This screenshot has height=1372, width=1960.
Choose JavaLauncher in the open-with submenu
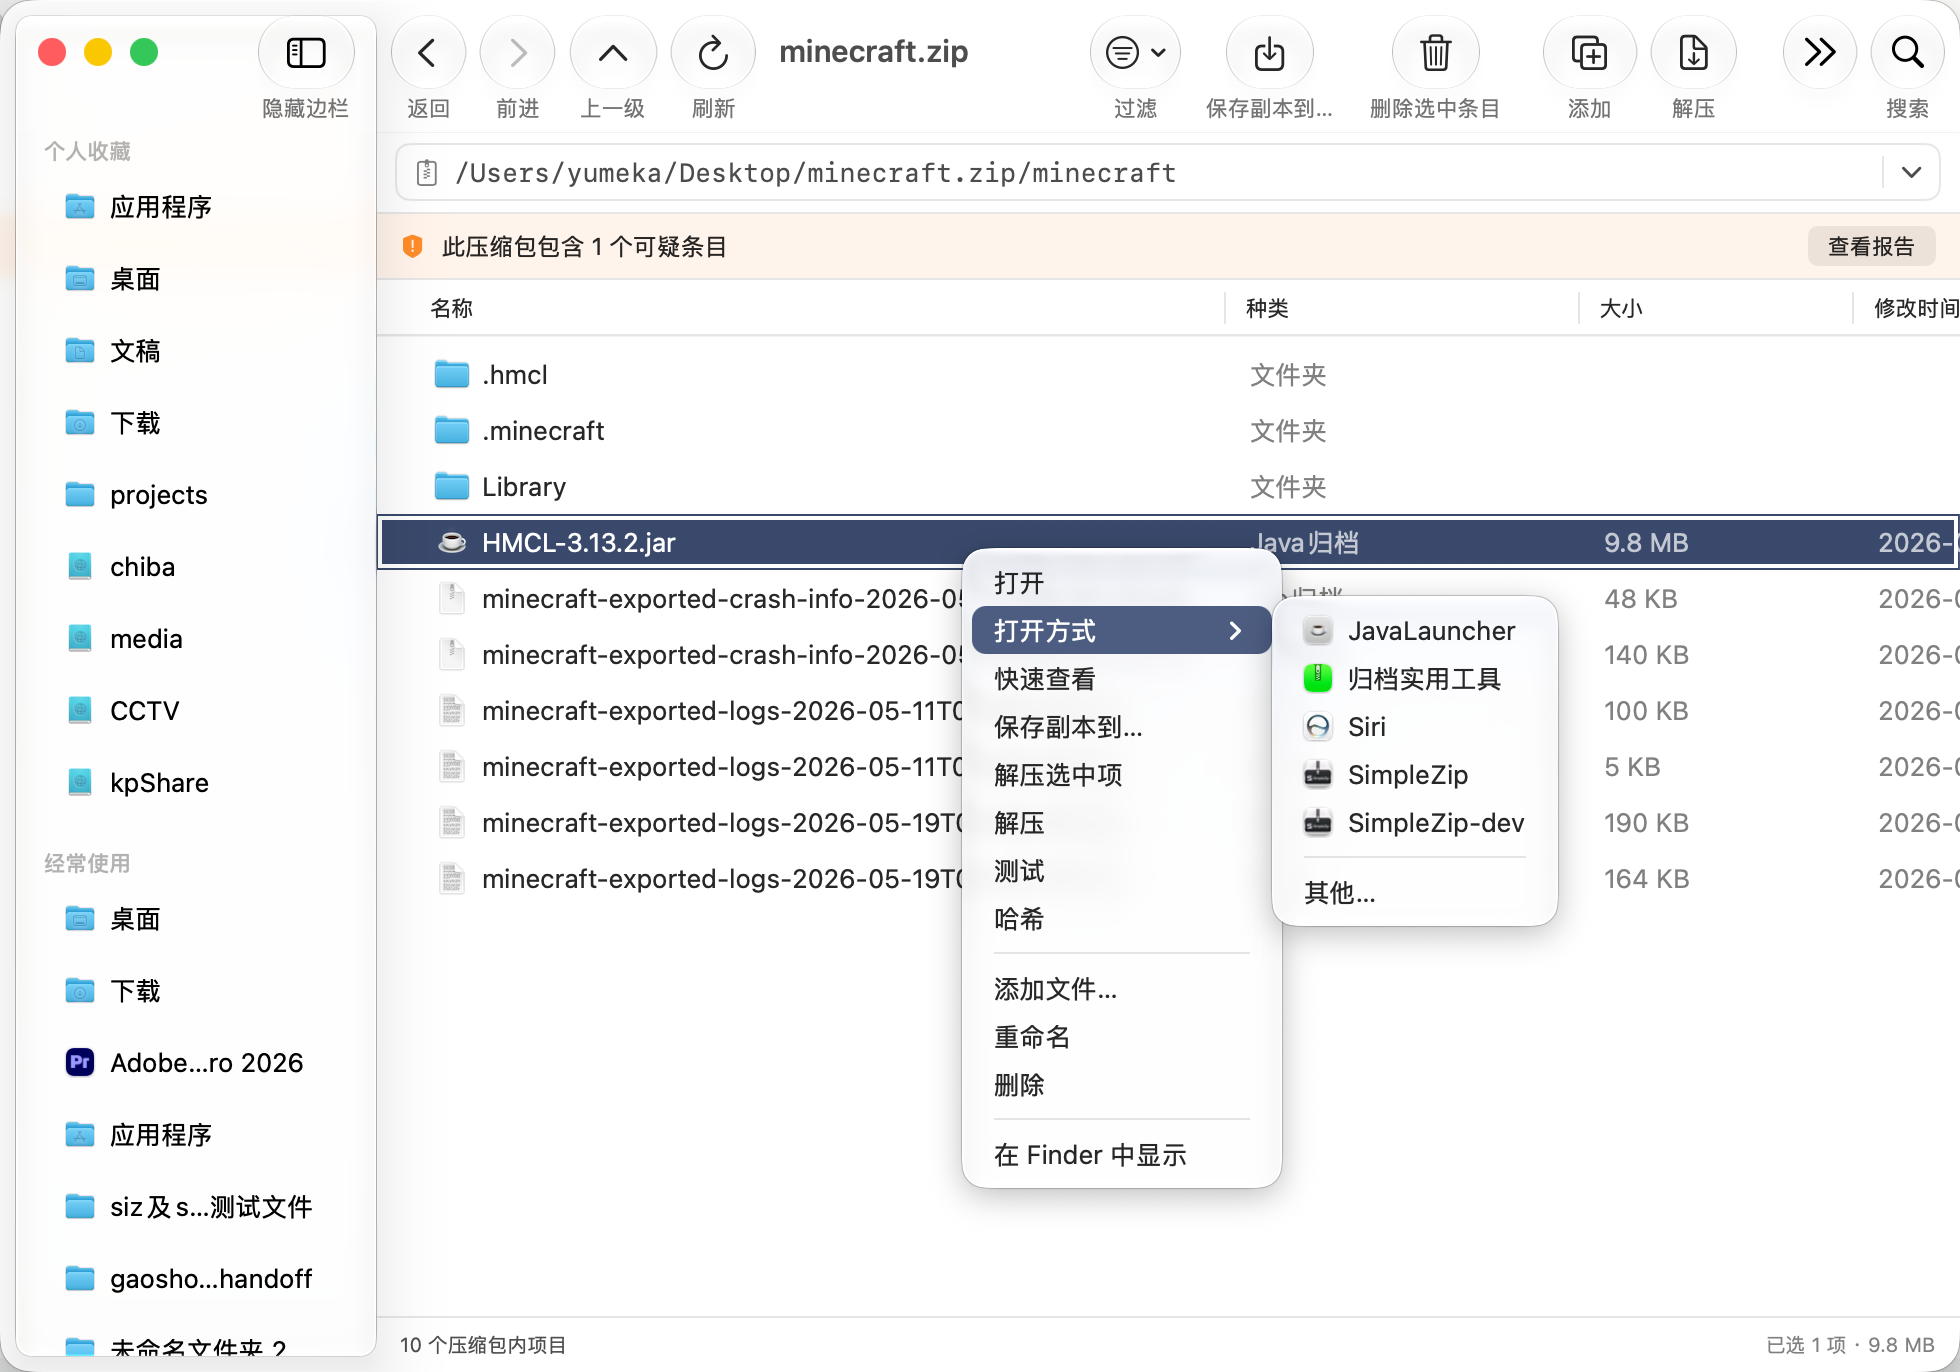click(1414, 631)
